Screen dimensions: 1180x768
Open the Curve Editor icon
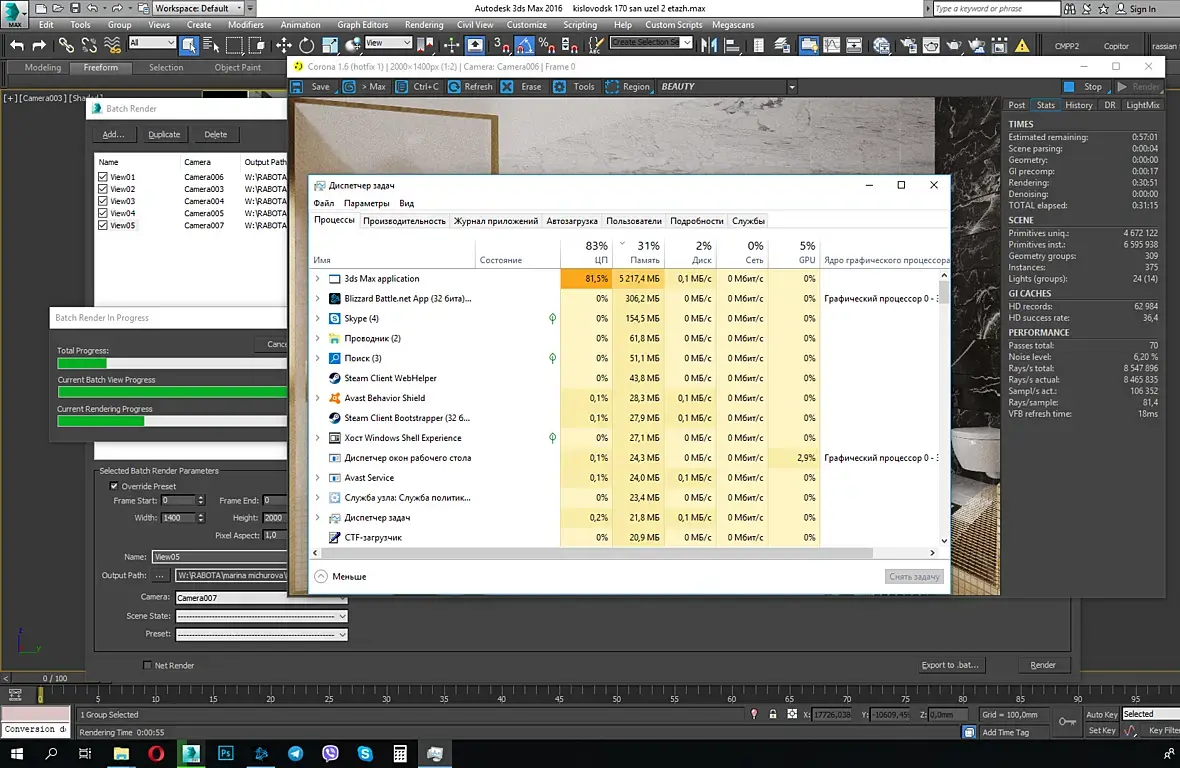(x=832, y=46)
